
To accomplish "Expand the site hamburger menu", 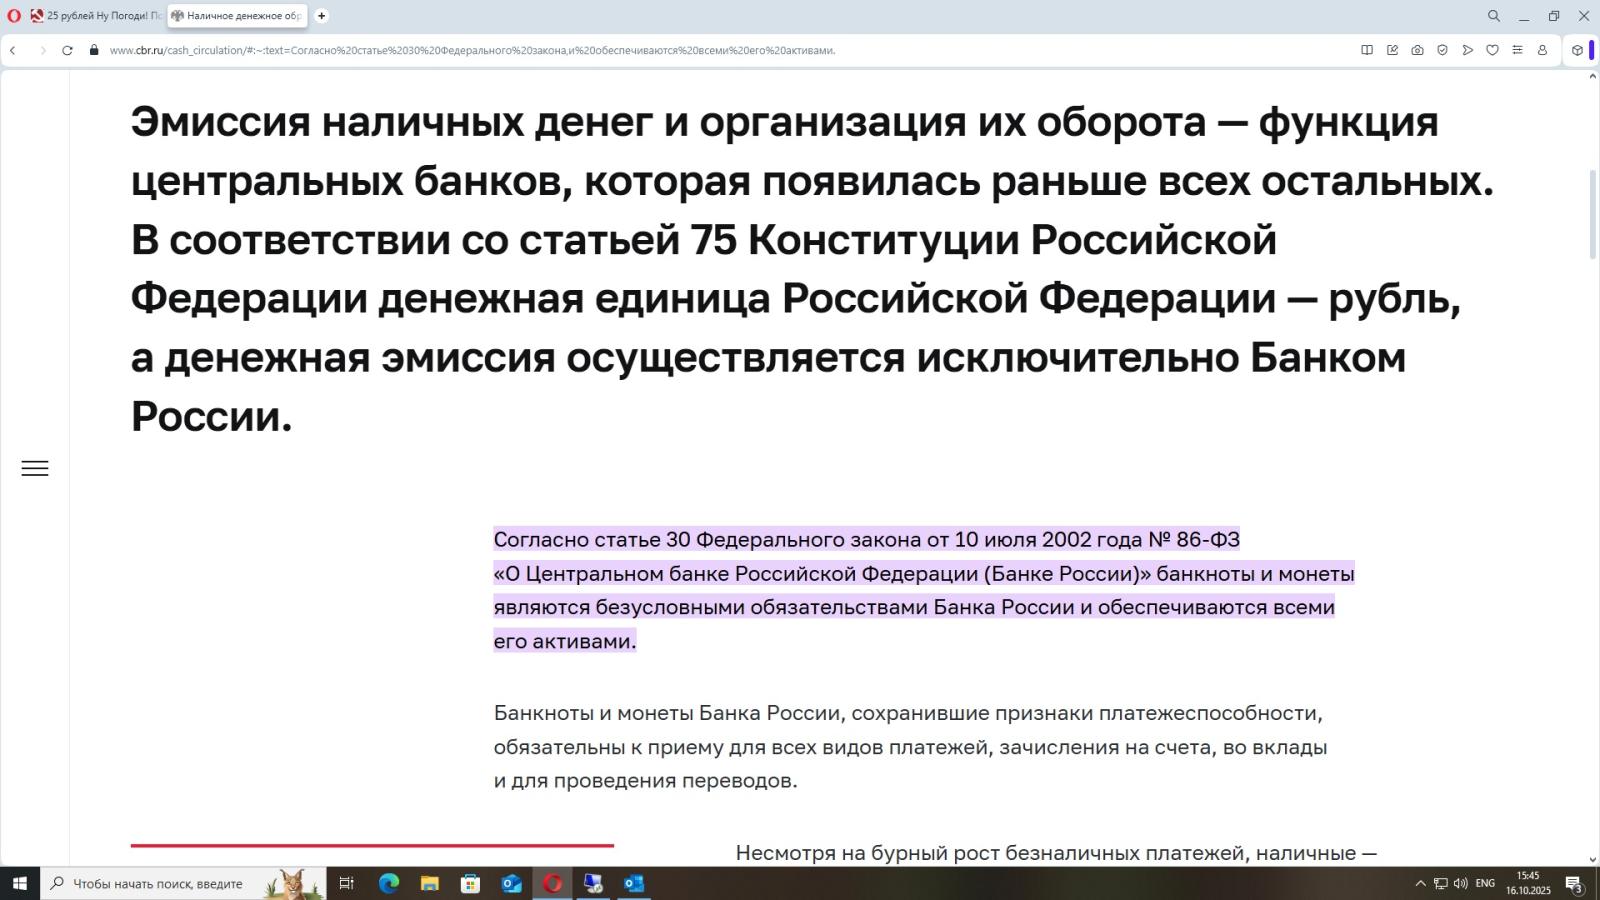I will pos(35,468).
